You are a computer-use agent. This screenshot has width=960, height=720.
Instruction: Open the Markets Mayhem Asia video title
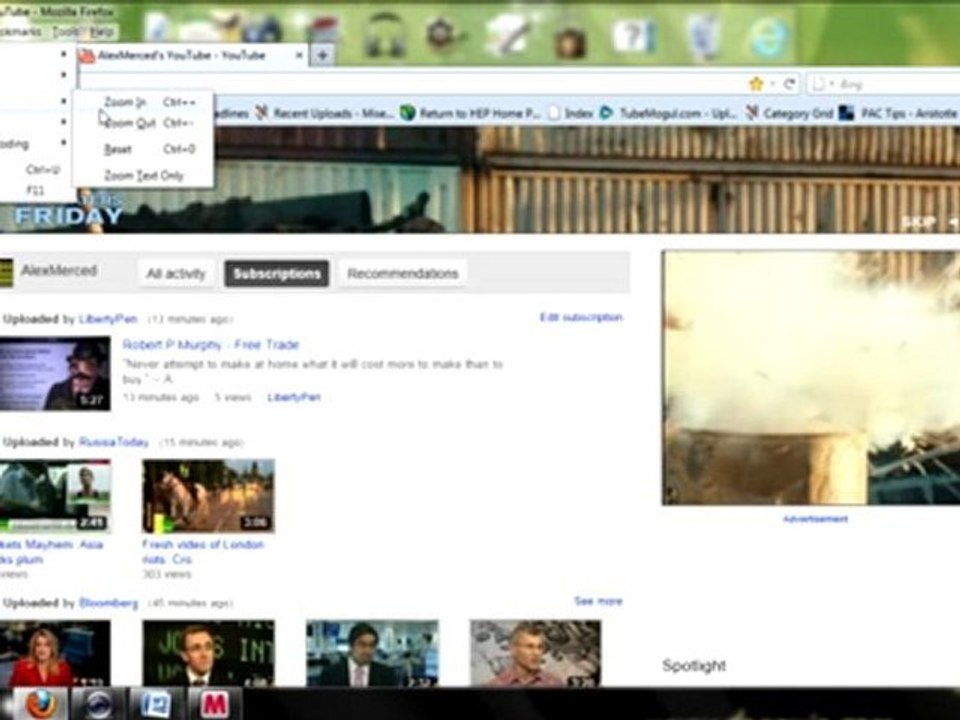[x=51, y=552]
